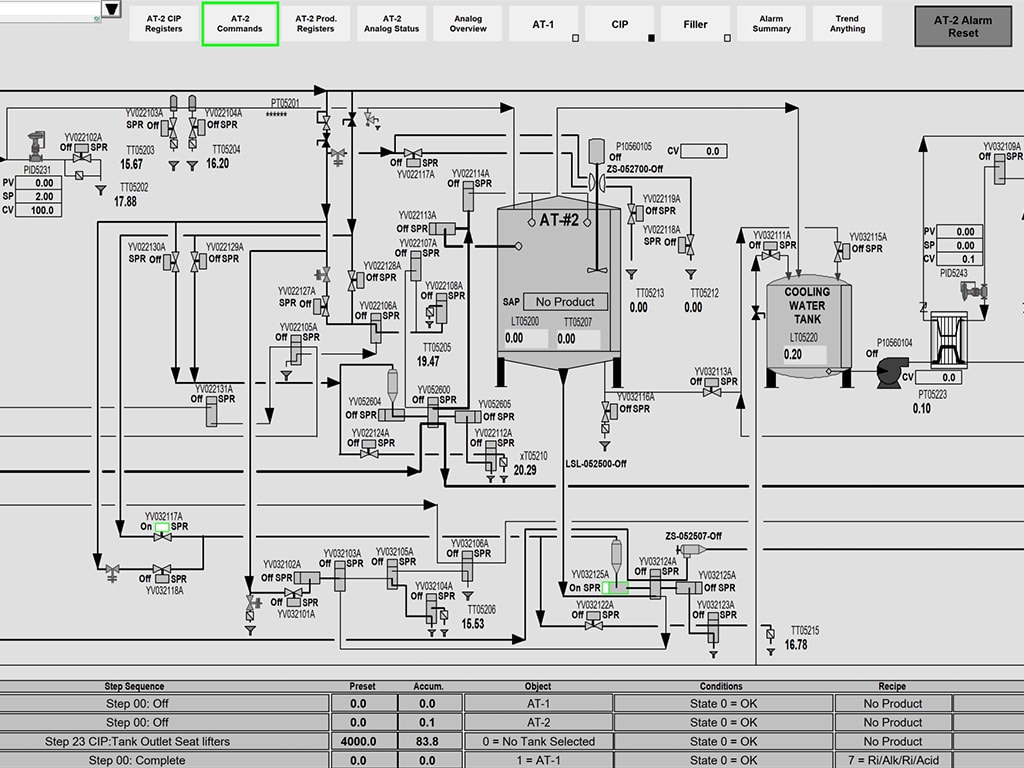Click valve YV032118A symbol

[x=162, y=573]
